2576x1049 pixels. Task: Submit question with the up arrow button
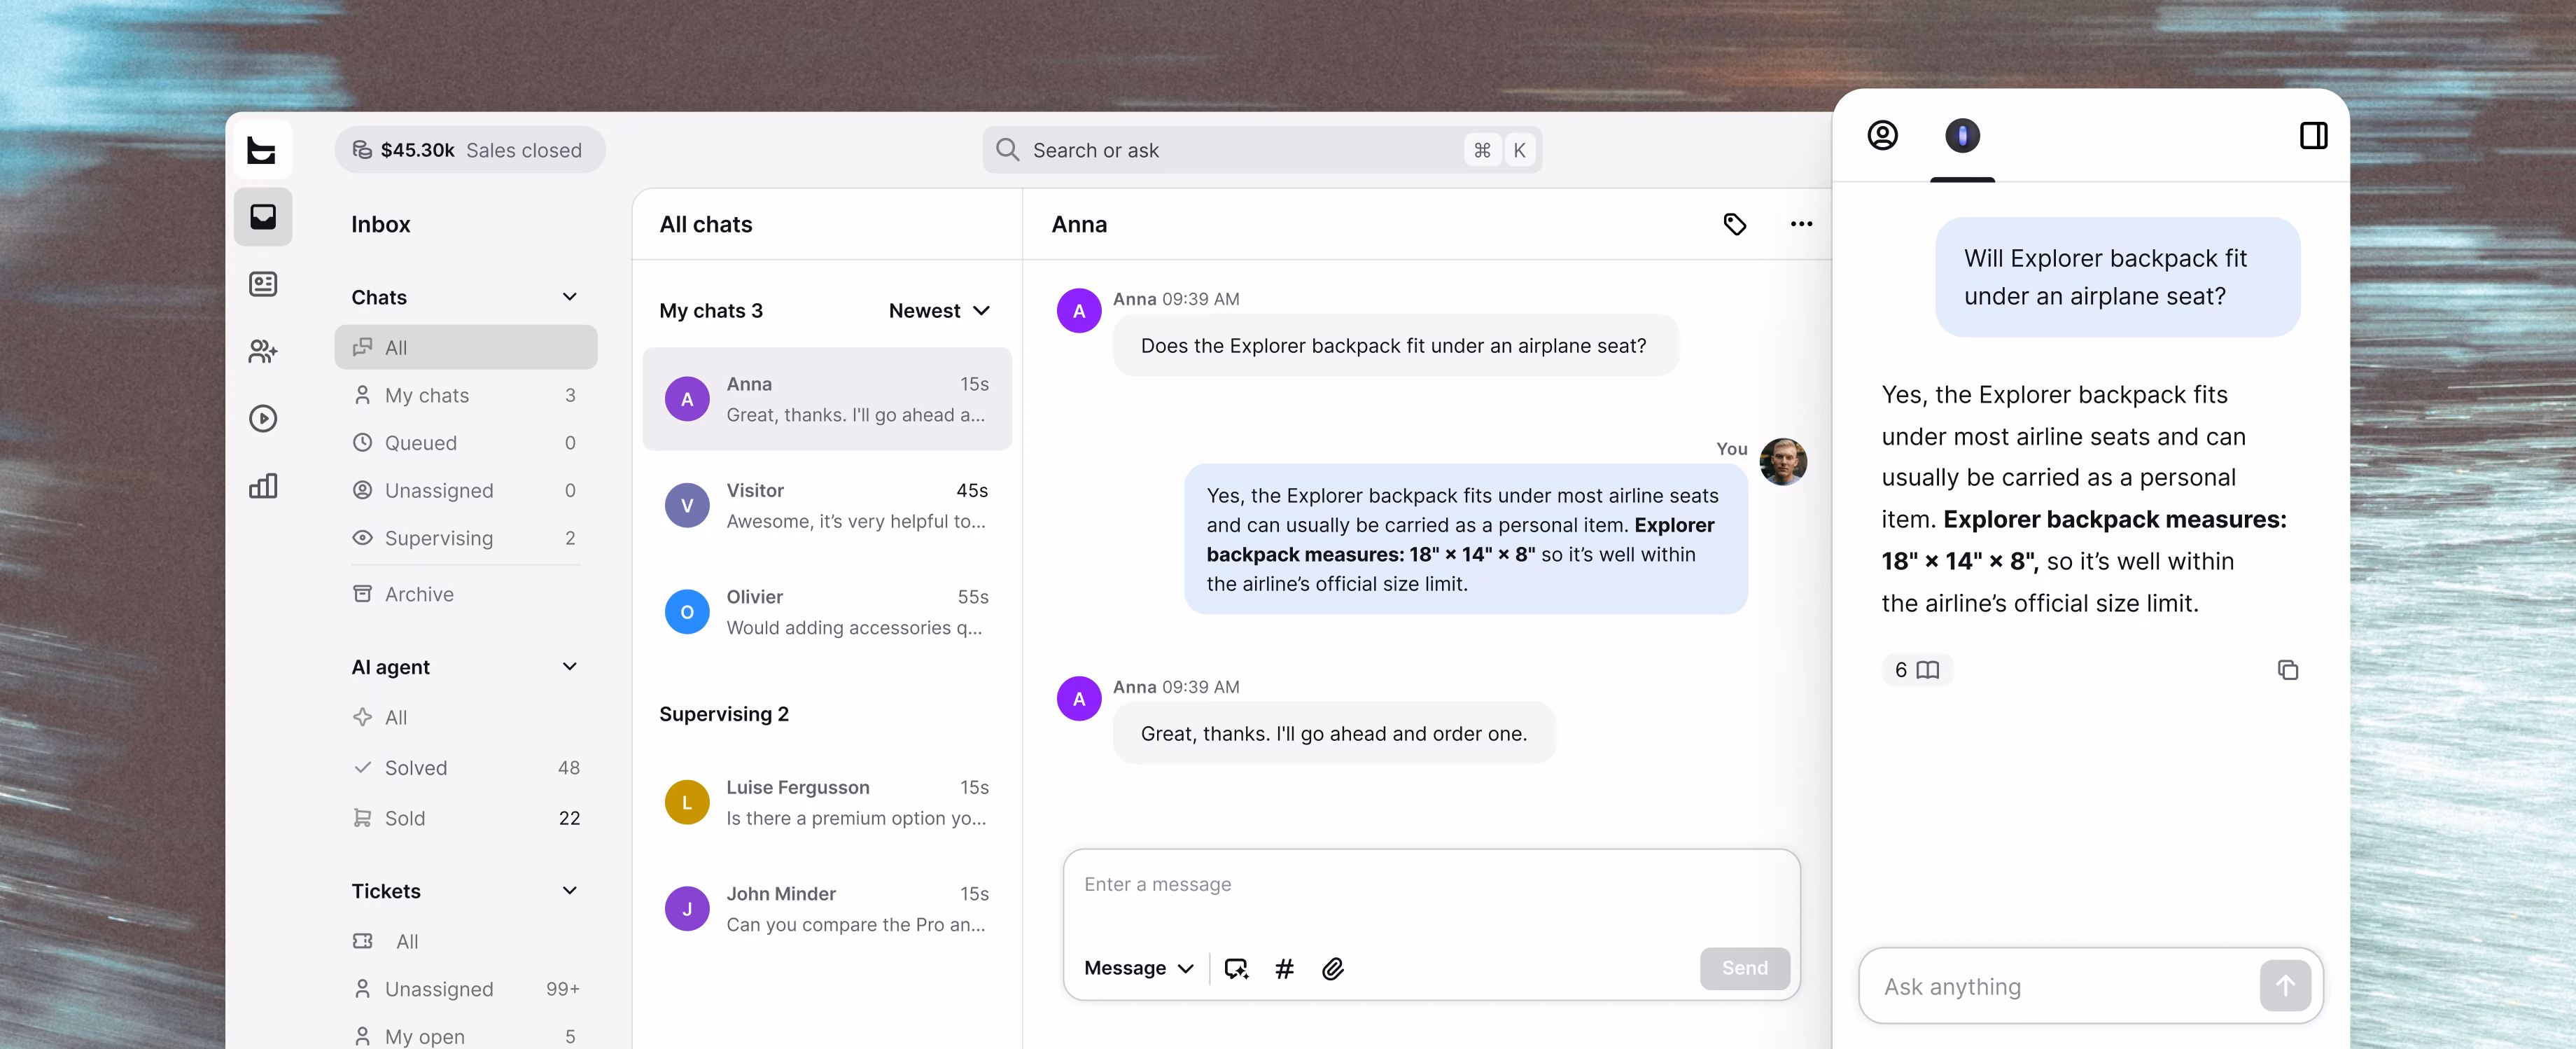point(2285,986)
